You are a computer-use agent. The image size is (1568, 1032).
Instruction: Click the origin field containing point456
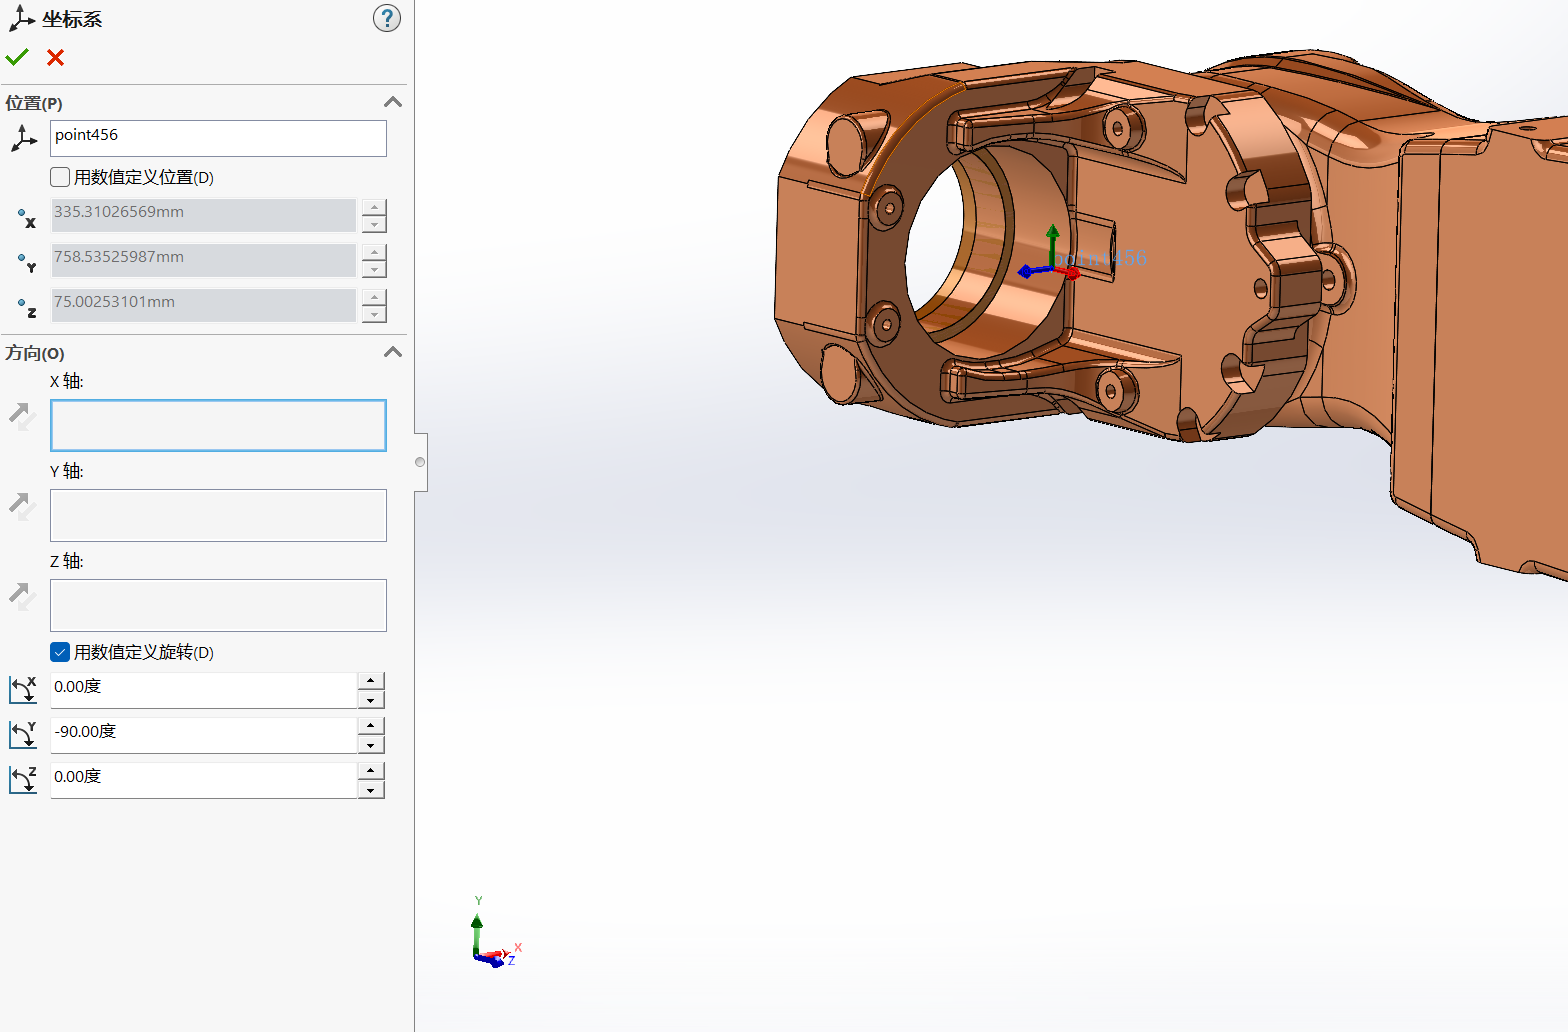click(x=218, y=138)
